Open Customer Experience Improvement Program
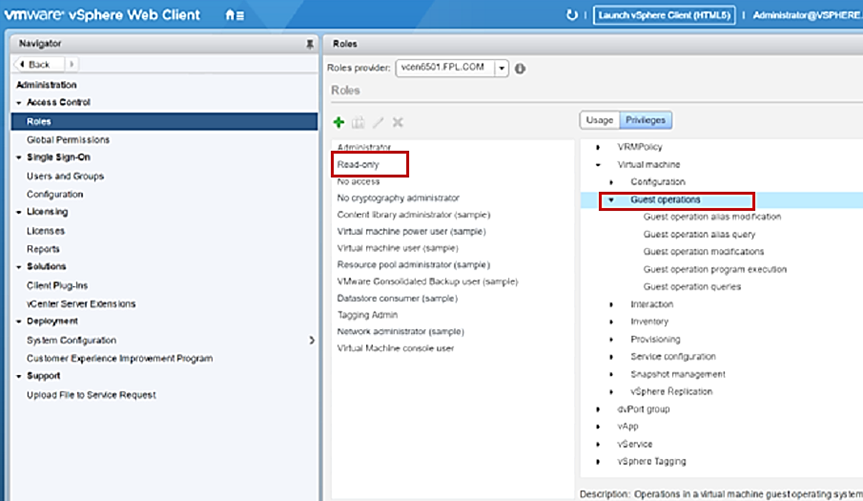Screen dimensions: 863x501 (x=119, y=358)
